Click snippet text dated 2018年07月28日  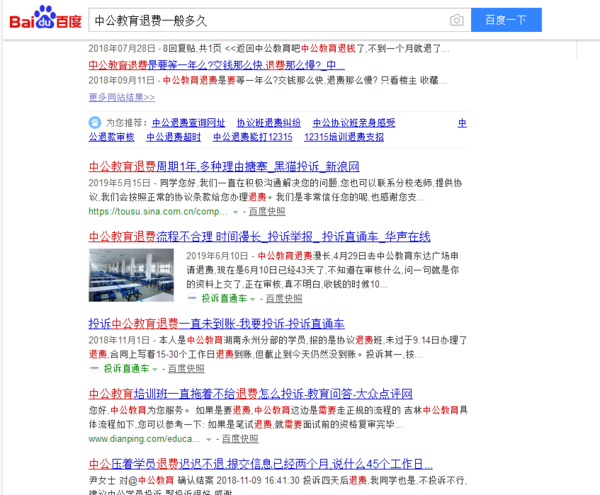tap(269, 49)
